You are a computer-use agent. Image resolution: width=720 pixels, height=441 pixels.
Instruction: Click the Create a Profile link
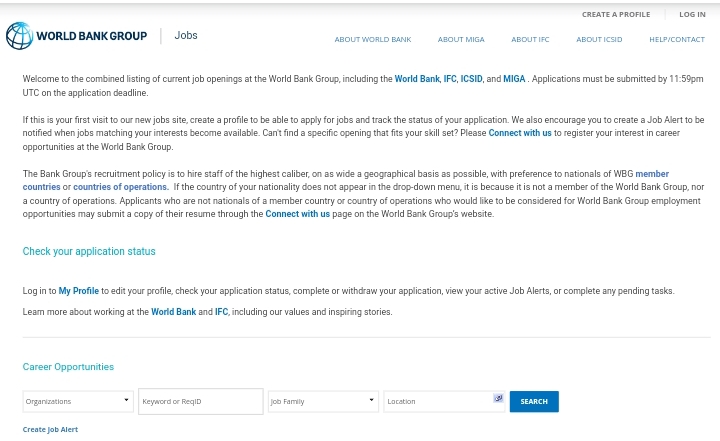coord(615,14)
